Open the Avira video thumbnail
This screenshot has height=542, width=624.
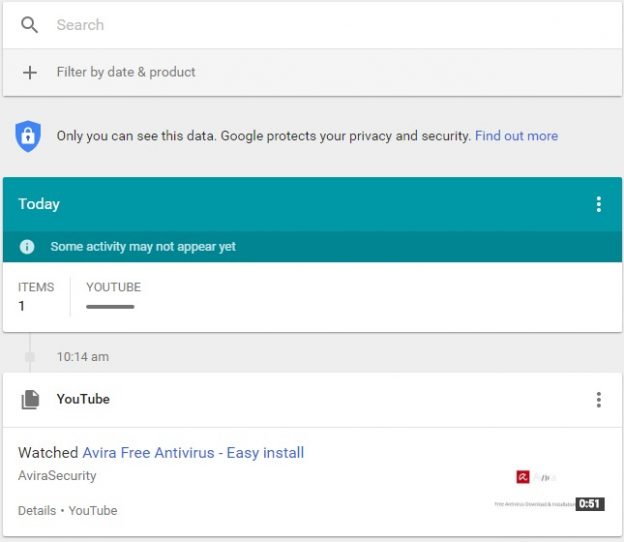tap(549, 481)
